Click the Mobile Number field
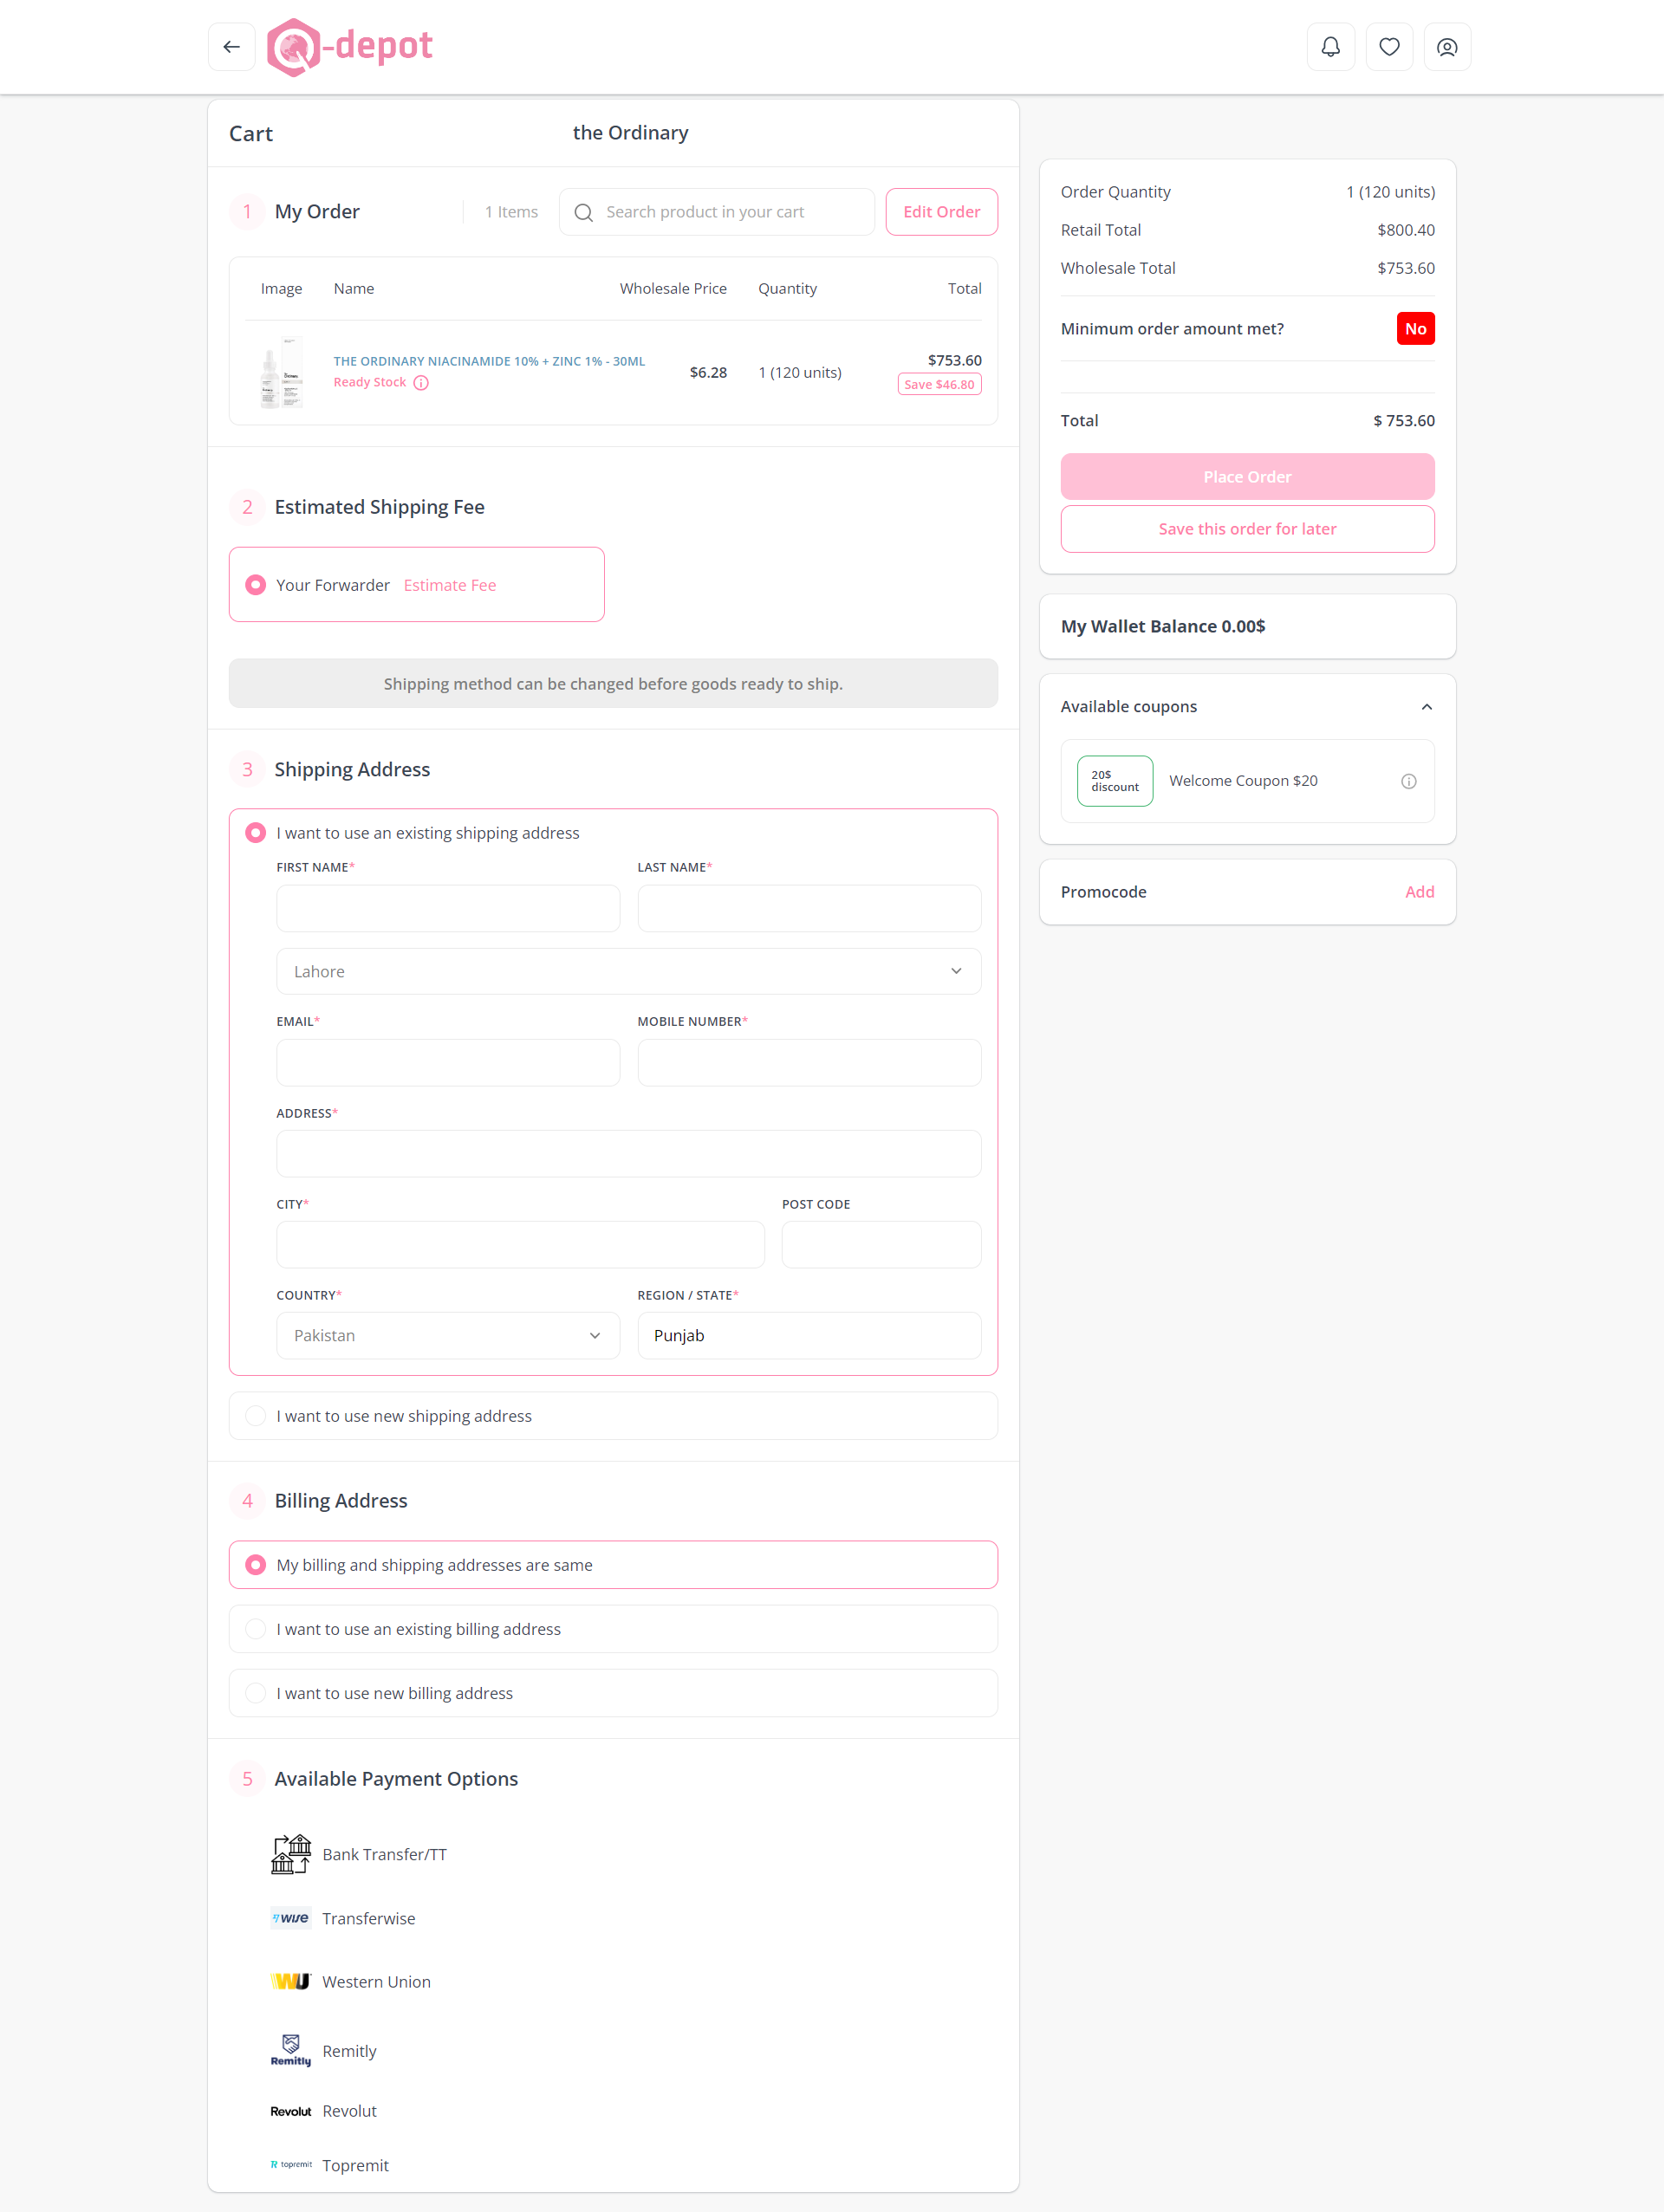The height and width of the screenshot is (2212, 1664). coord(809,1062)
